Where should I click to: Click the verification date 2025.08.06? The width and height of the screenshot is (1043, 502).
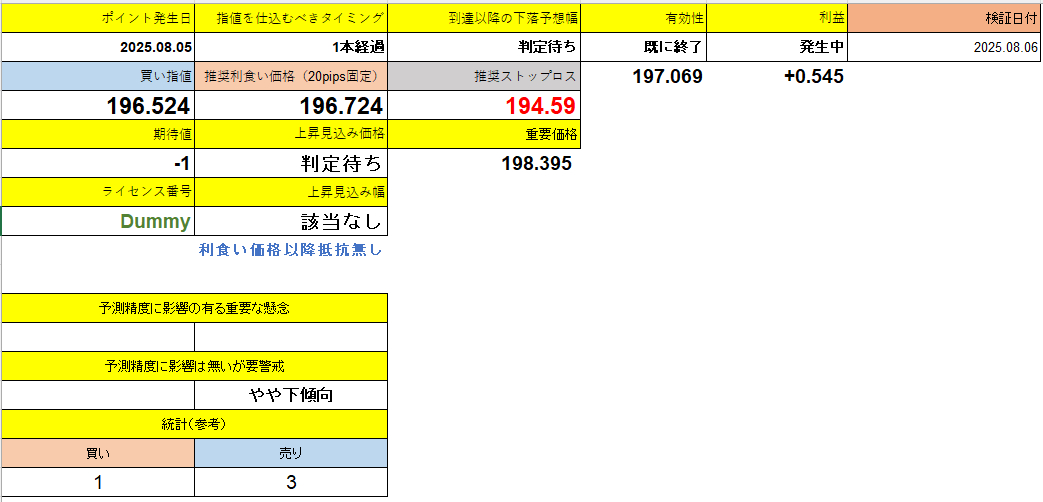945,47
